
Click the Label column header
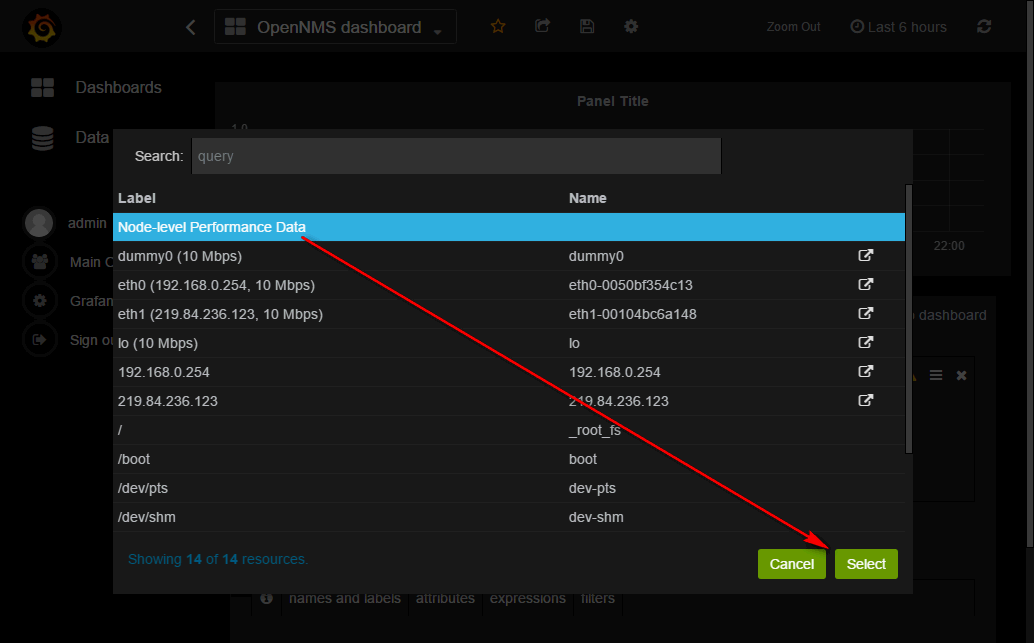pyautogui.click(x=137, y=198)
